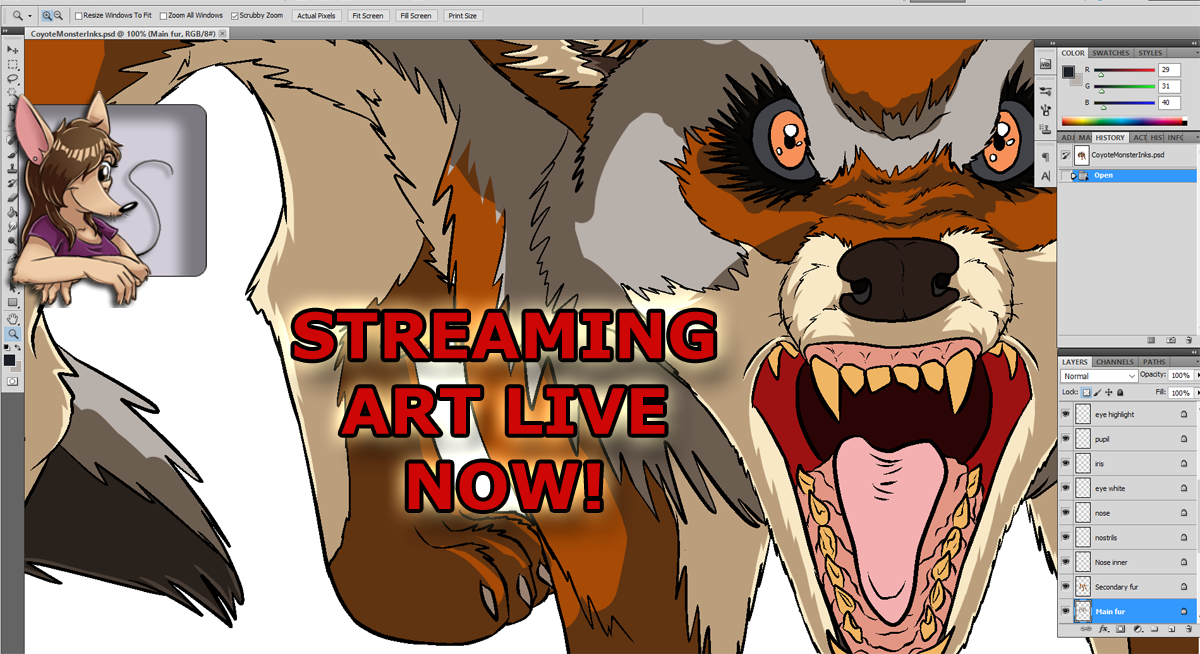Open the Fill slider arrow
The height and width of the screenshot is (654, 1200).
tap(1198, 392)
